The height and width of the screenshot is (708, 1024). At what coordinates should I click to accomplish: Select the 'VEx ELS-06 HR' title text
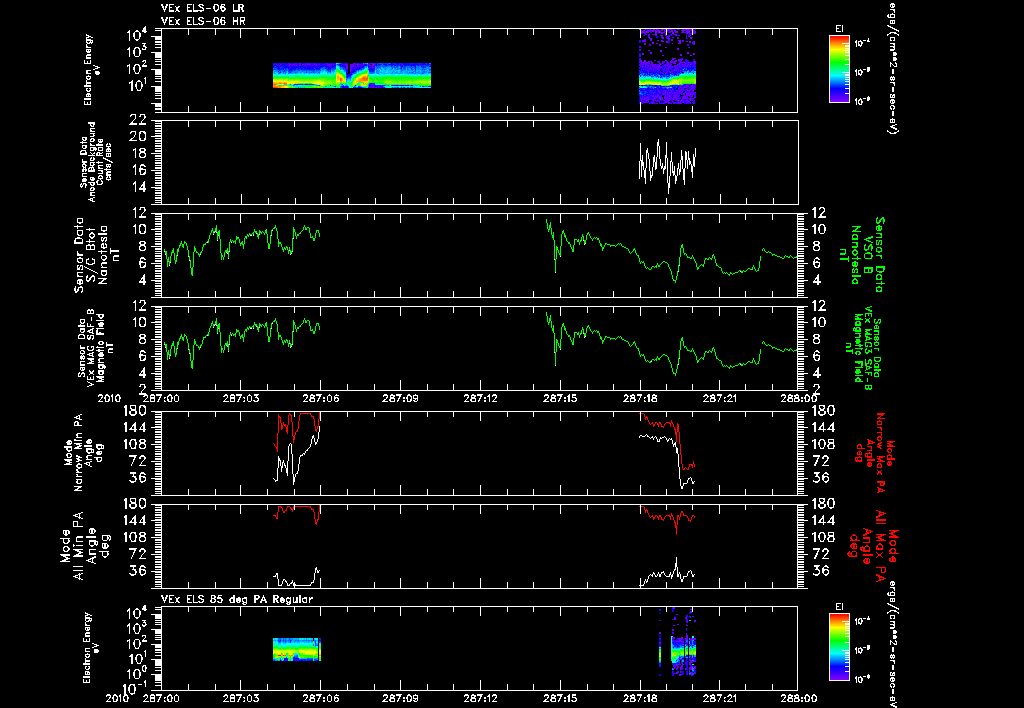[203, 22]
